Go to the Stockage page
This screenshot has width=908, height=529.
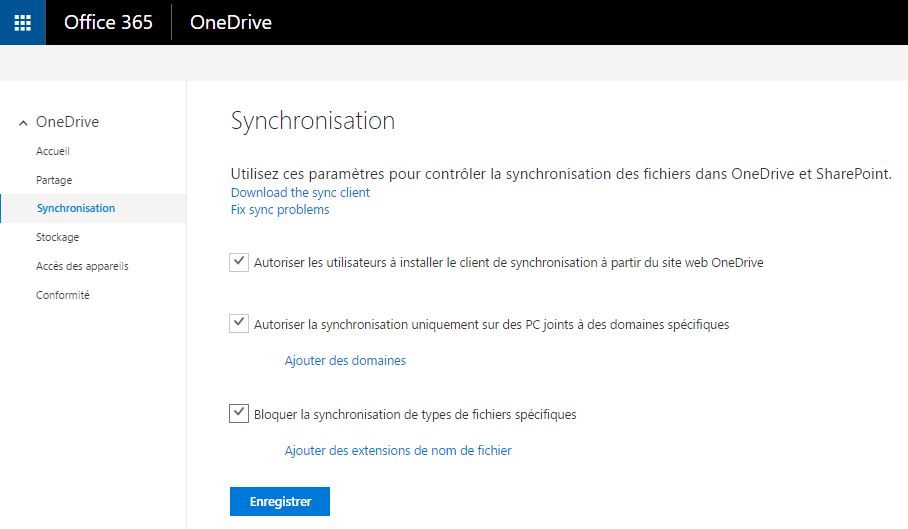(x=58, y=237)
